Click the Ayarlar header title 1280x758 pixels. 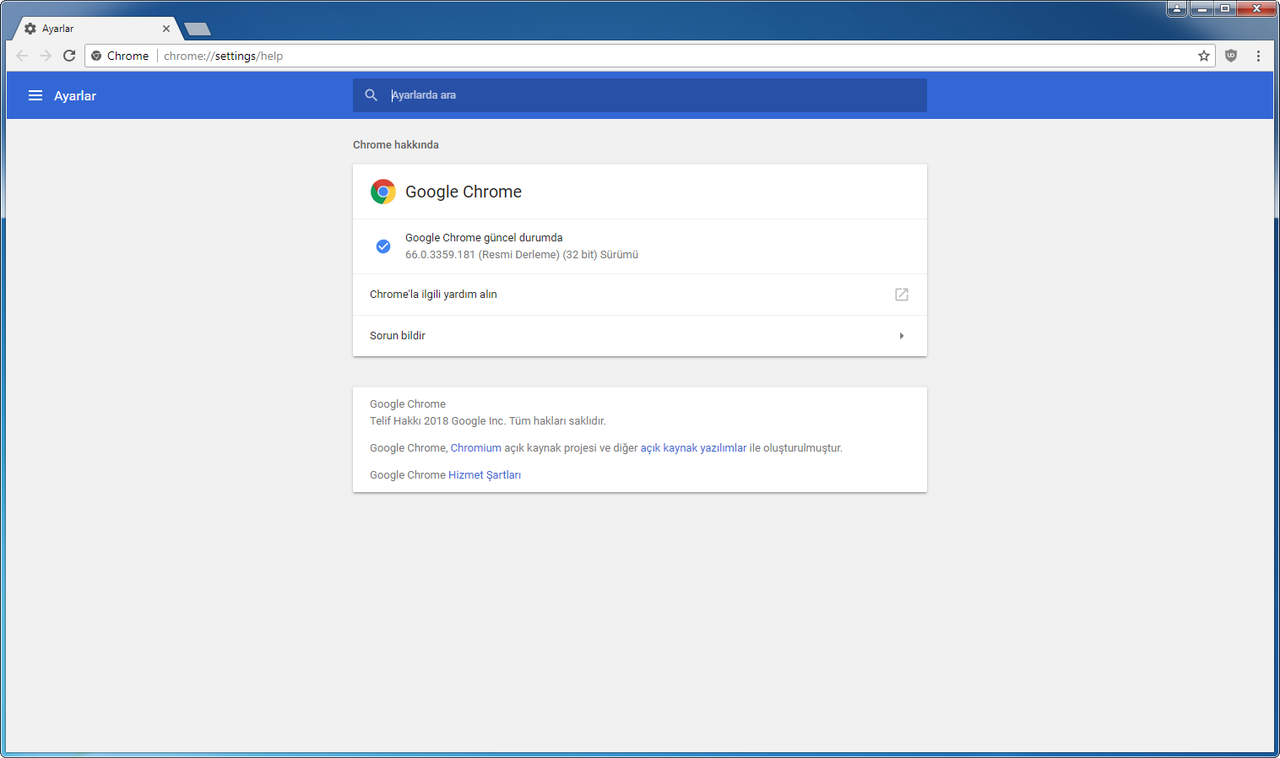point(75,96)
